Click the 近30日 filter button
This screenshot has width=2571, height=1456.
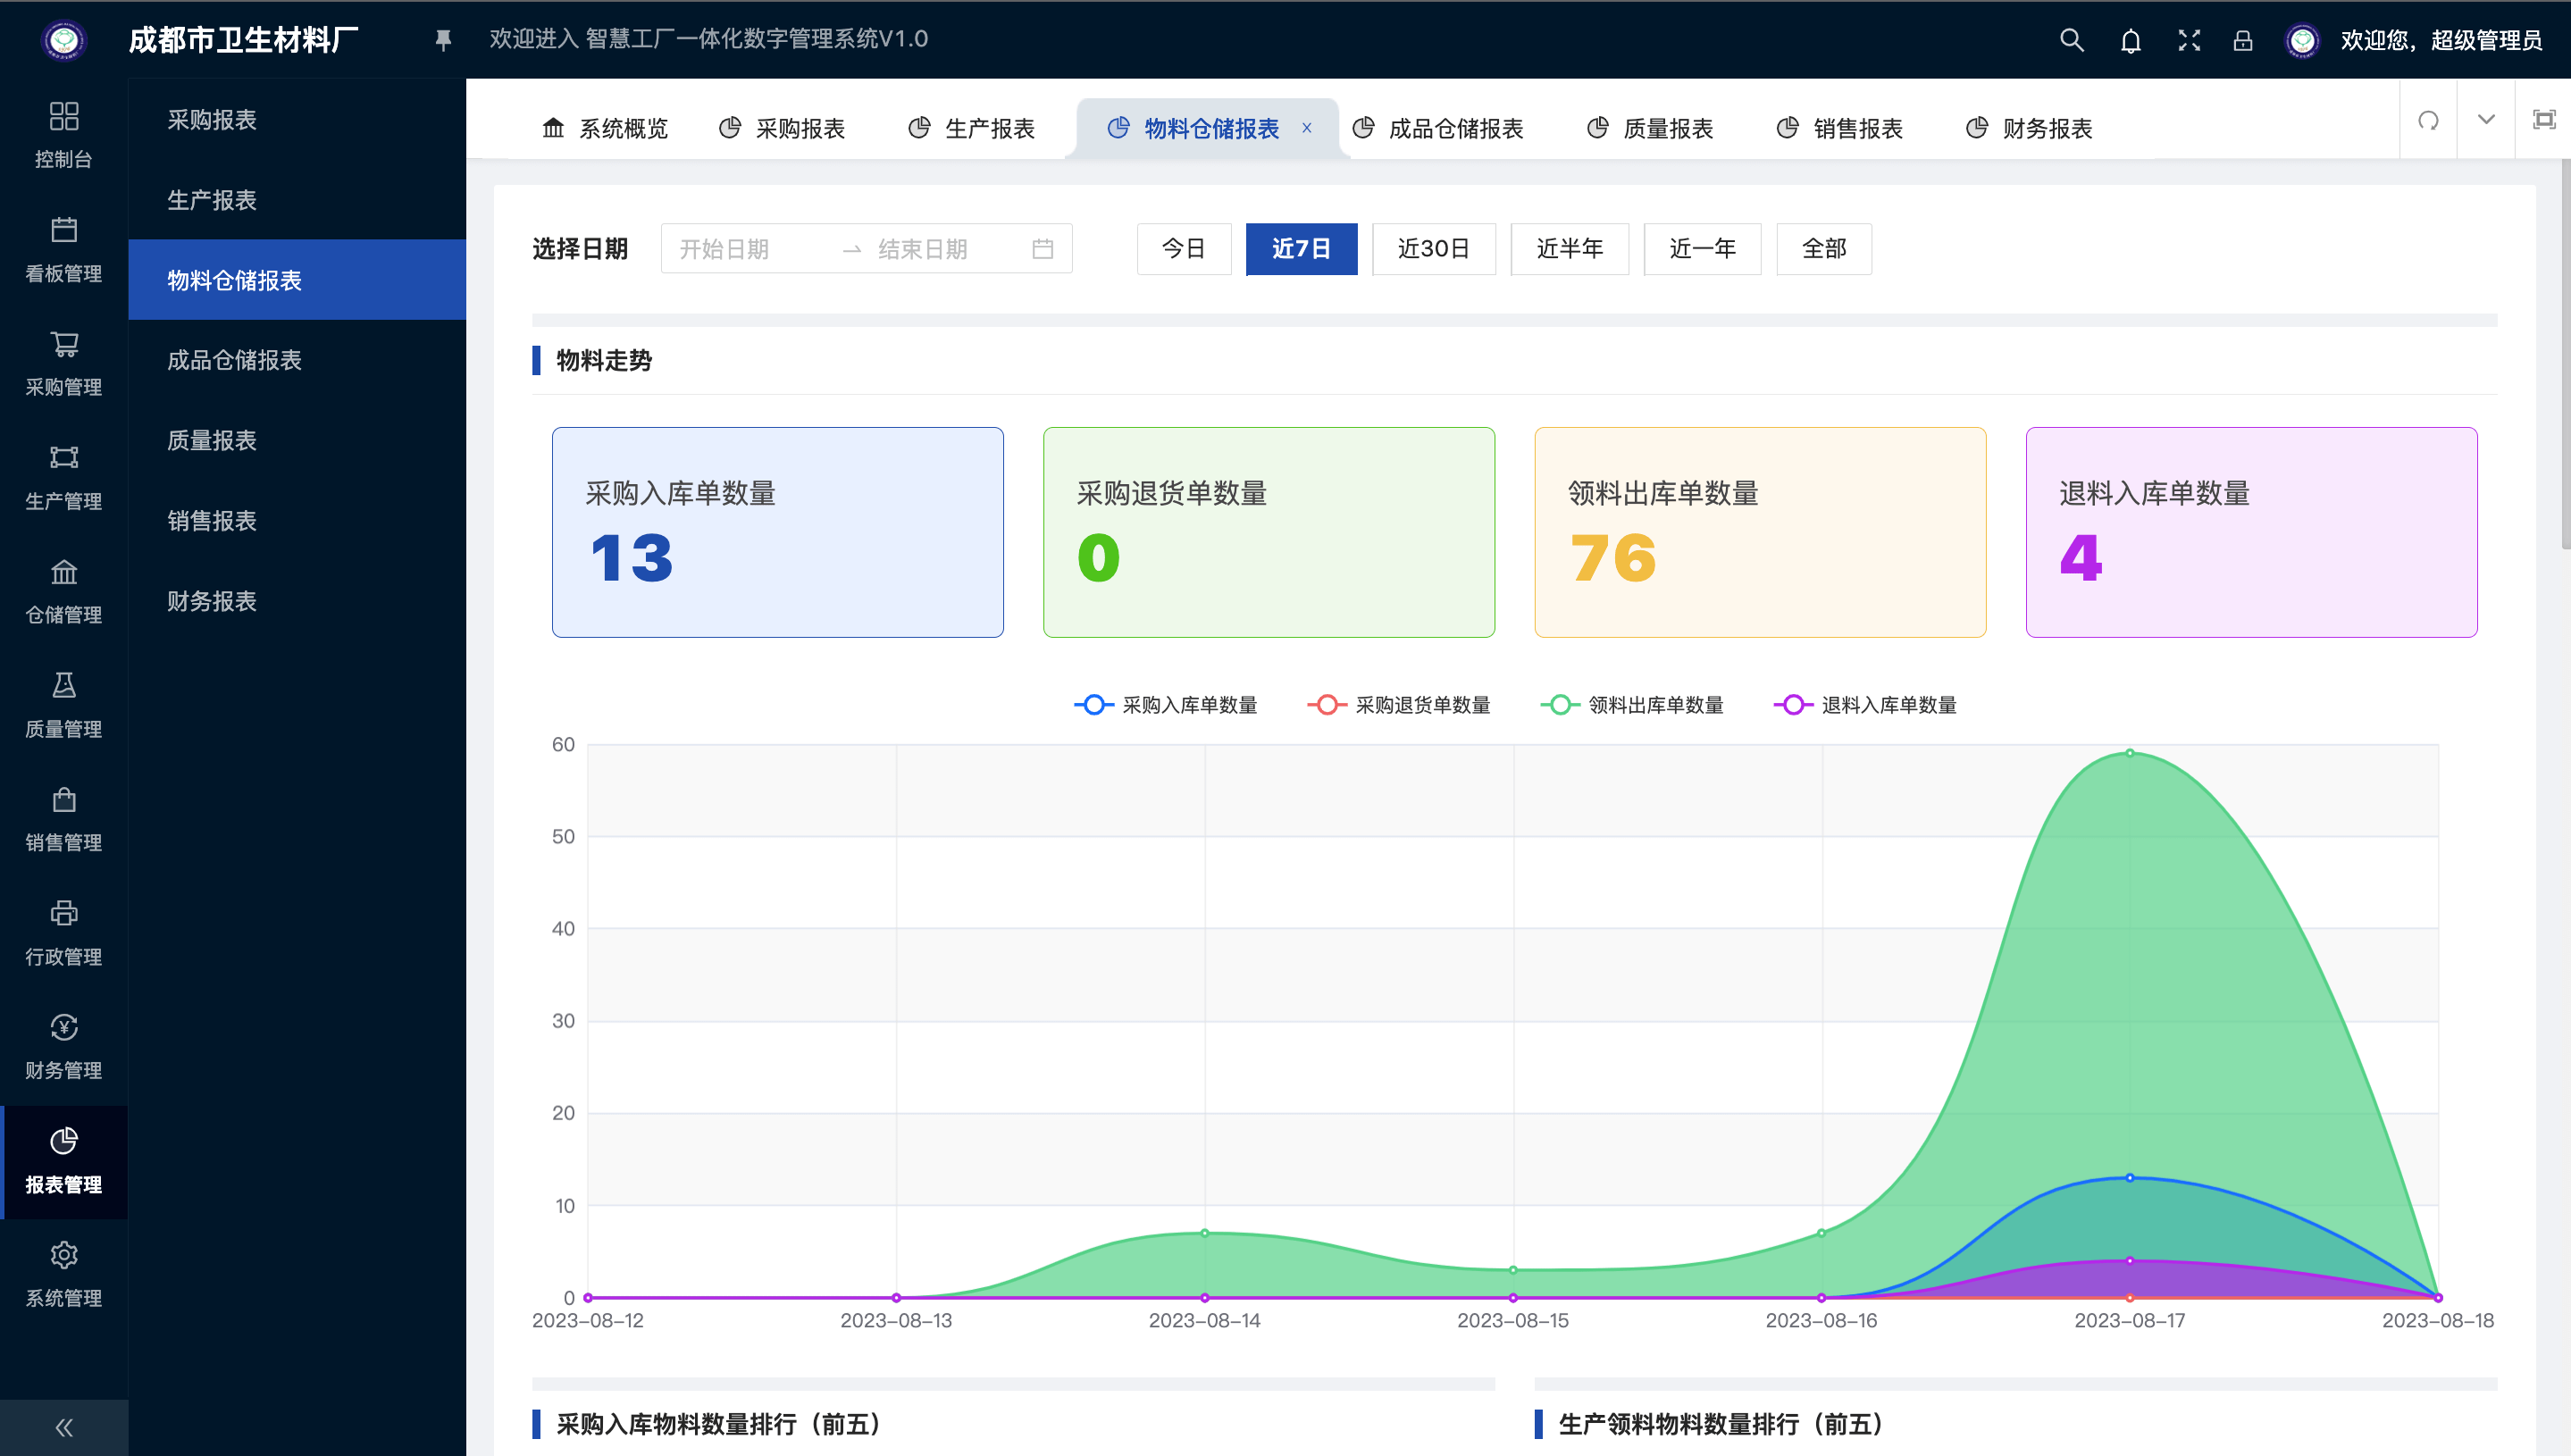click(1433, 249)
